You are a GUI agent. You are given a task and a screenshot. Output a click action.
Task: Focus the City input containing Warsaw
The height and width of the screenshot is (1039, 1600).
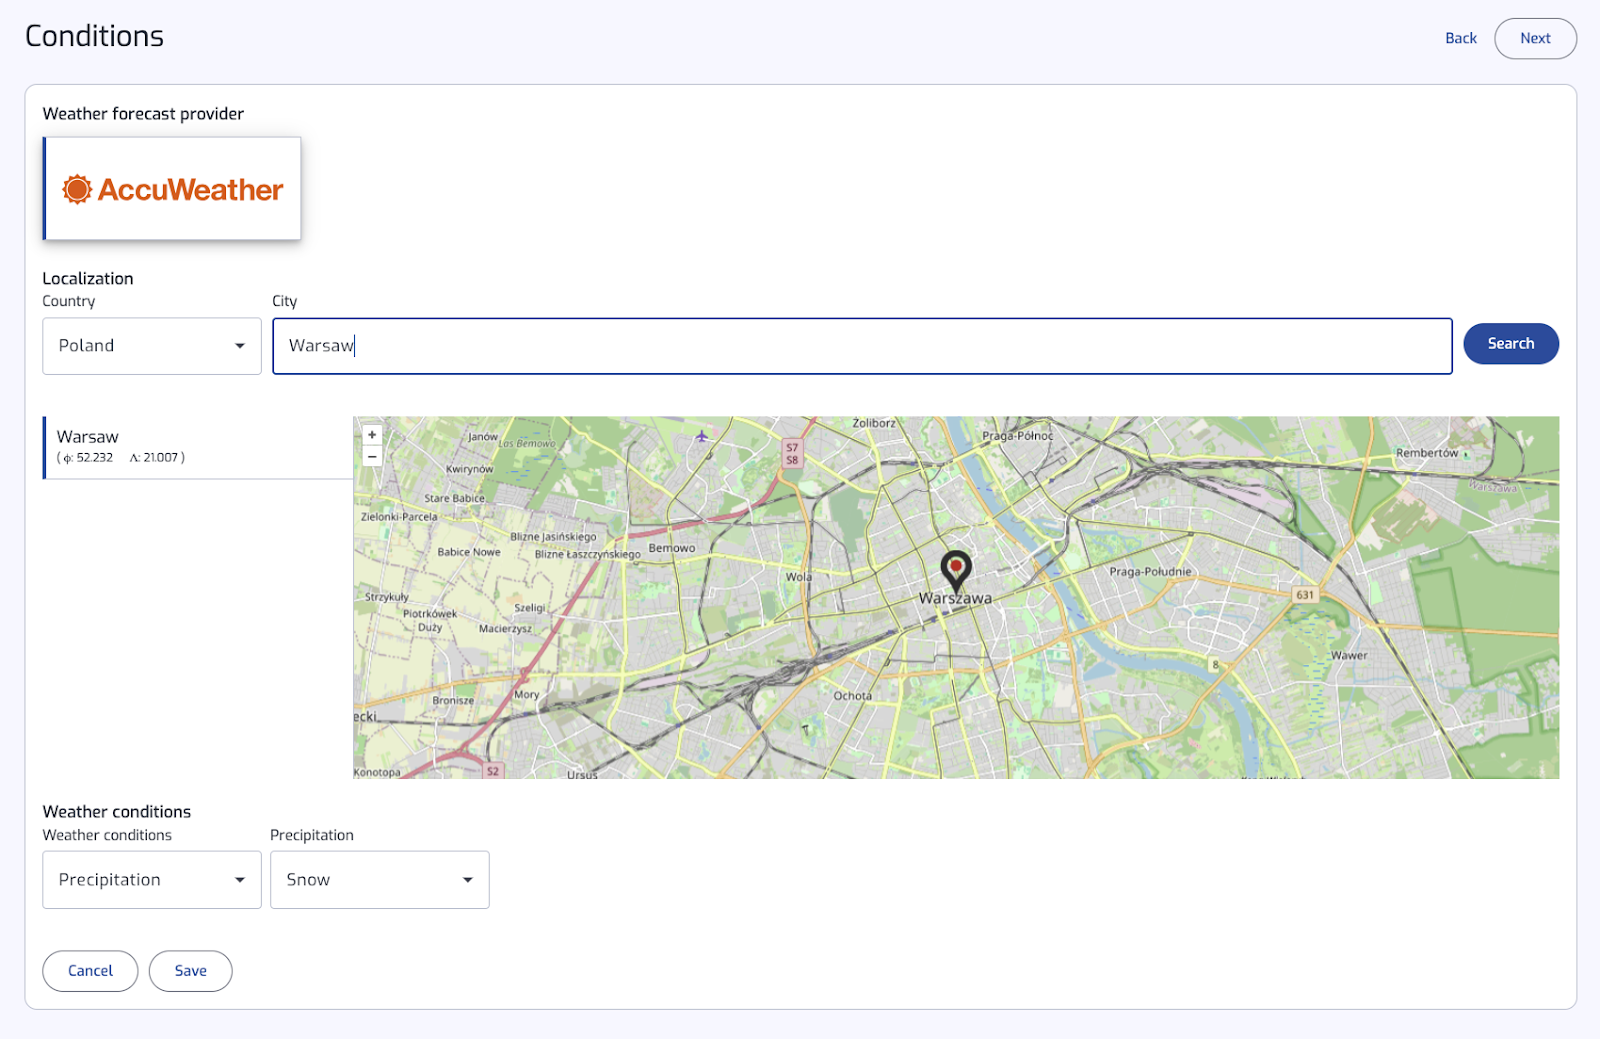[x=862, y=346]
